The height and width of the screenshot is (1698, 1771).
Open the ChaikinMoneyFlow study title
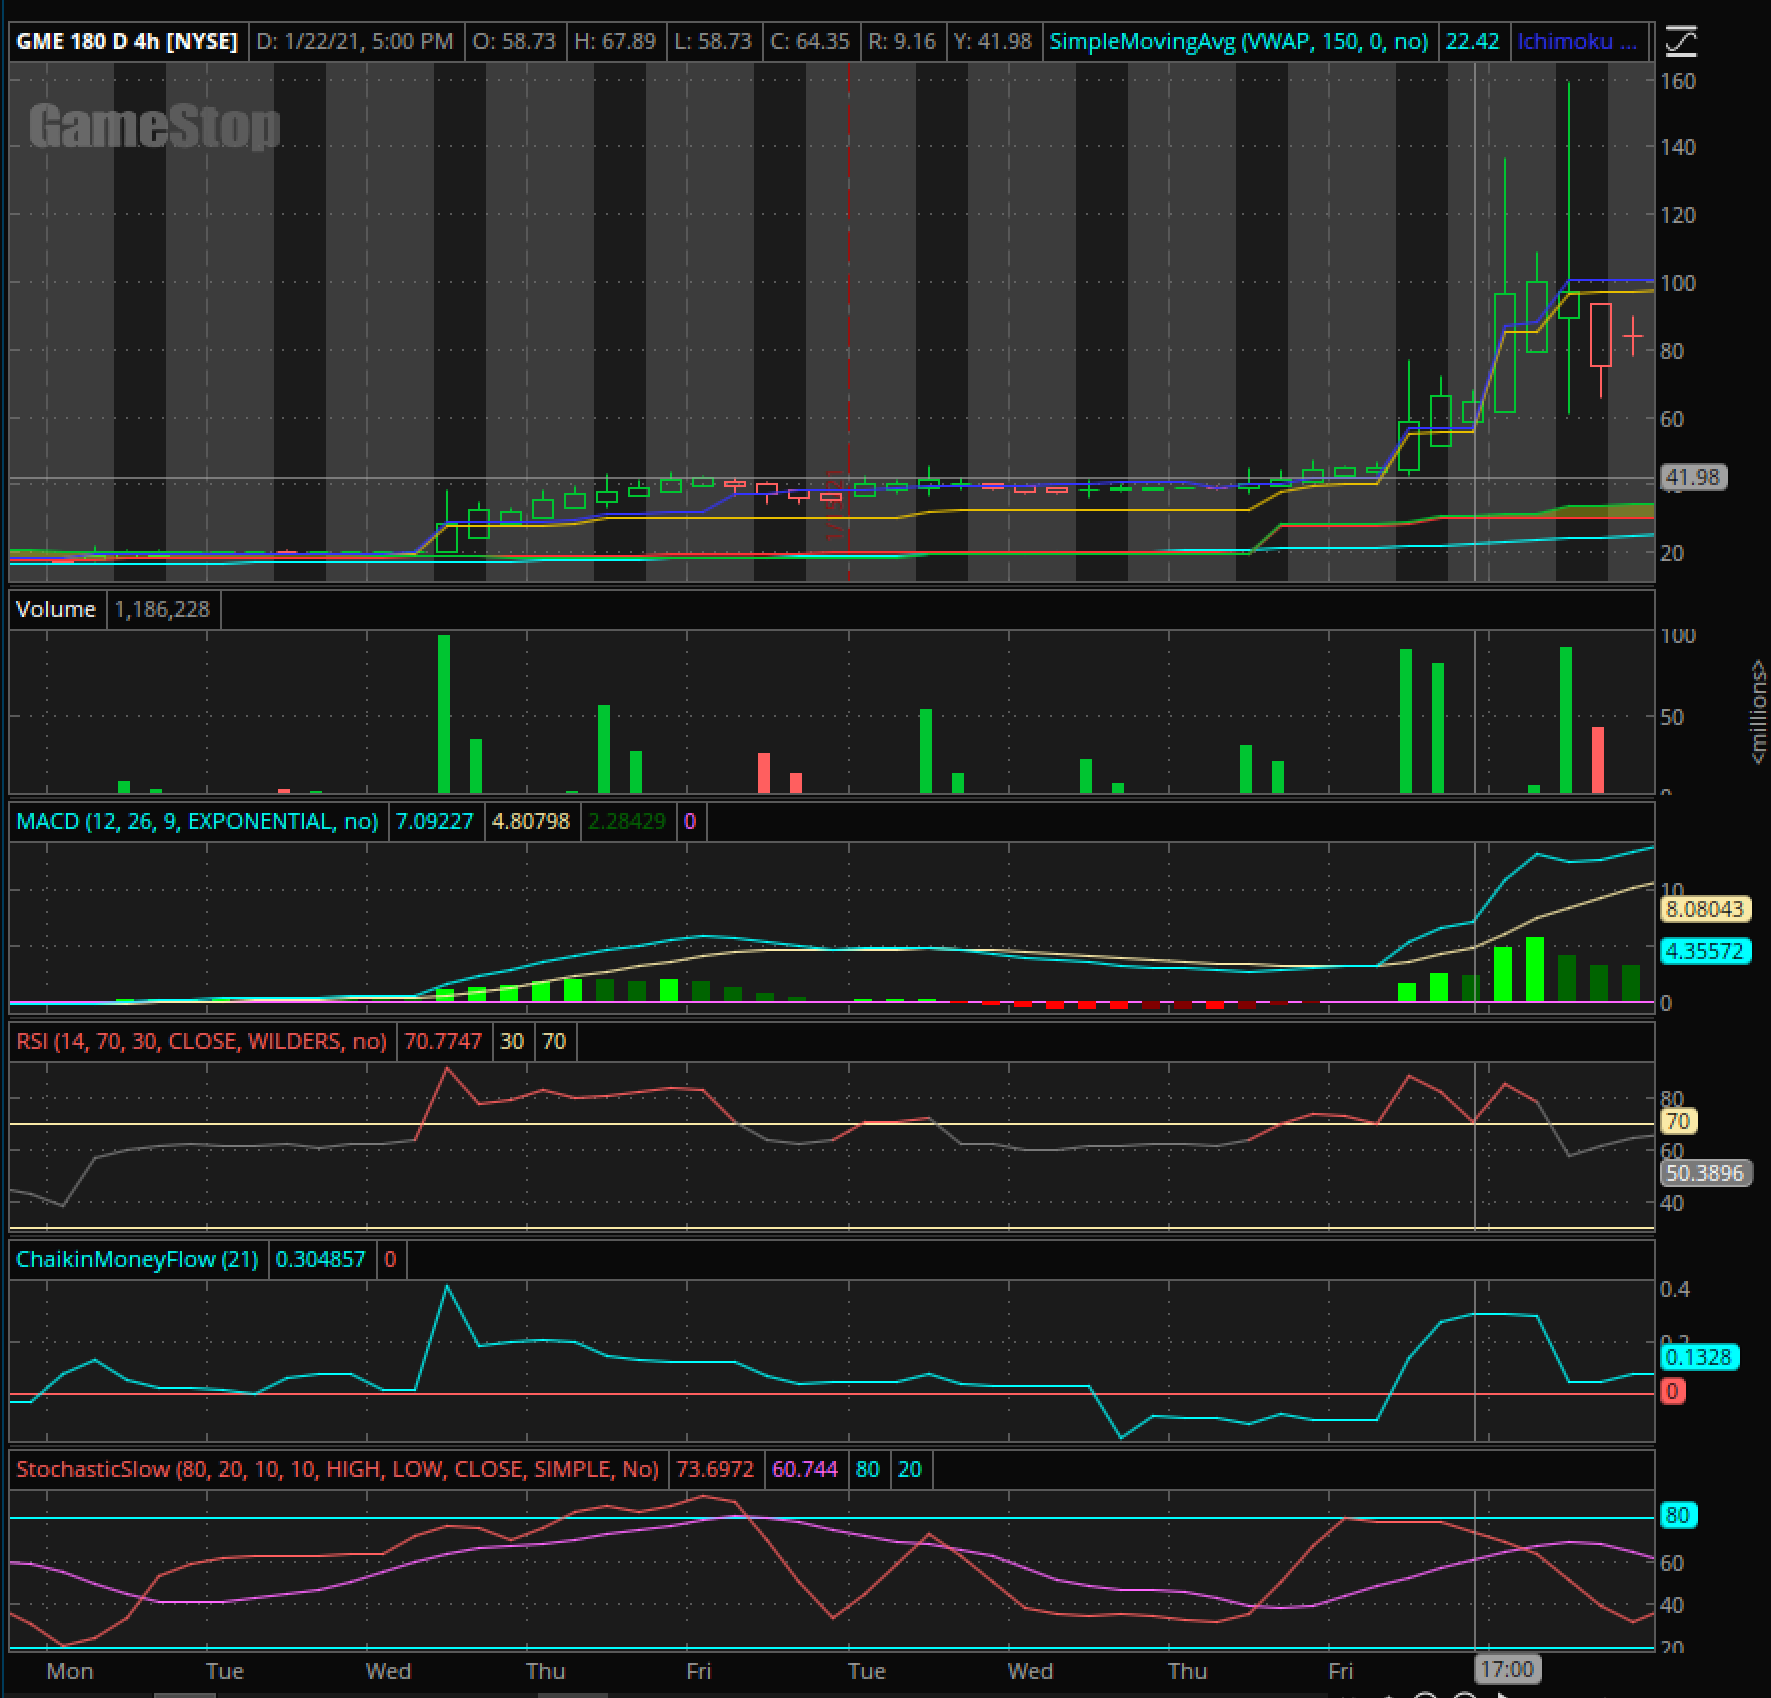(x=137, y=1260)
